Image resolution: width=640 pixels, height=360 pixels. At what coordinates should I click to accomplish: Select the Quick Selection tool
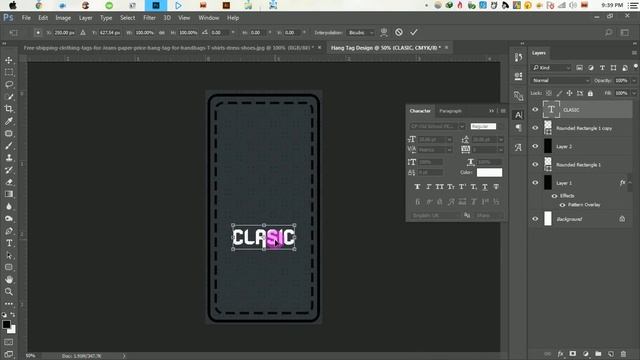(x=9, y=97)
